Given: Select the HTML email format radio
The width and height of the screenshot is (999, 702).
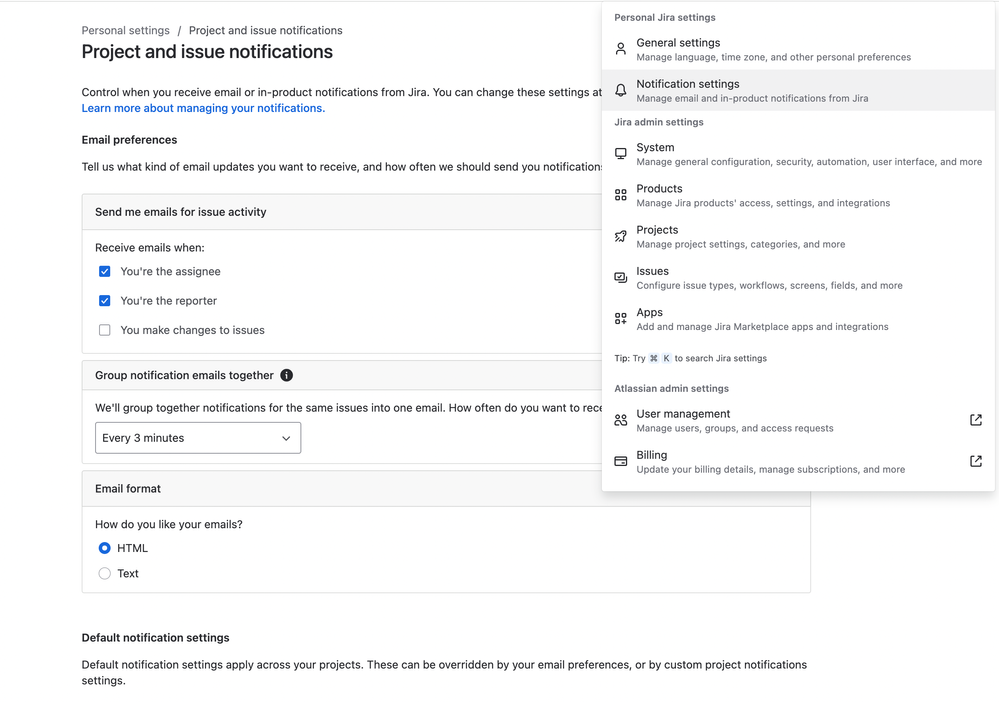Looking at the screenshot, I should [104, 548].
